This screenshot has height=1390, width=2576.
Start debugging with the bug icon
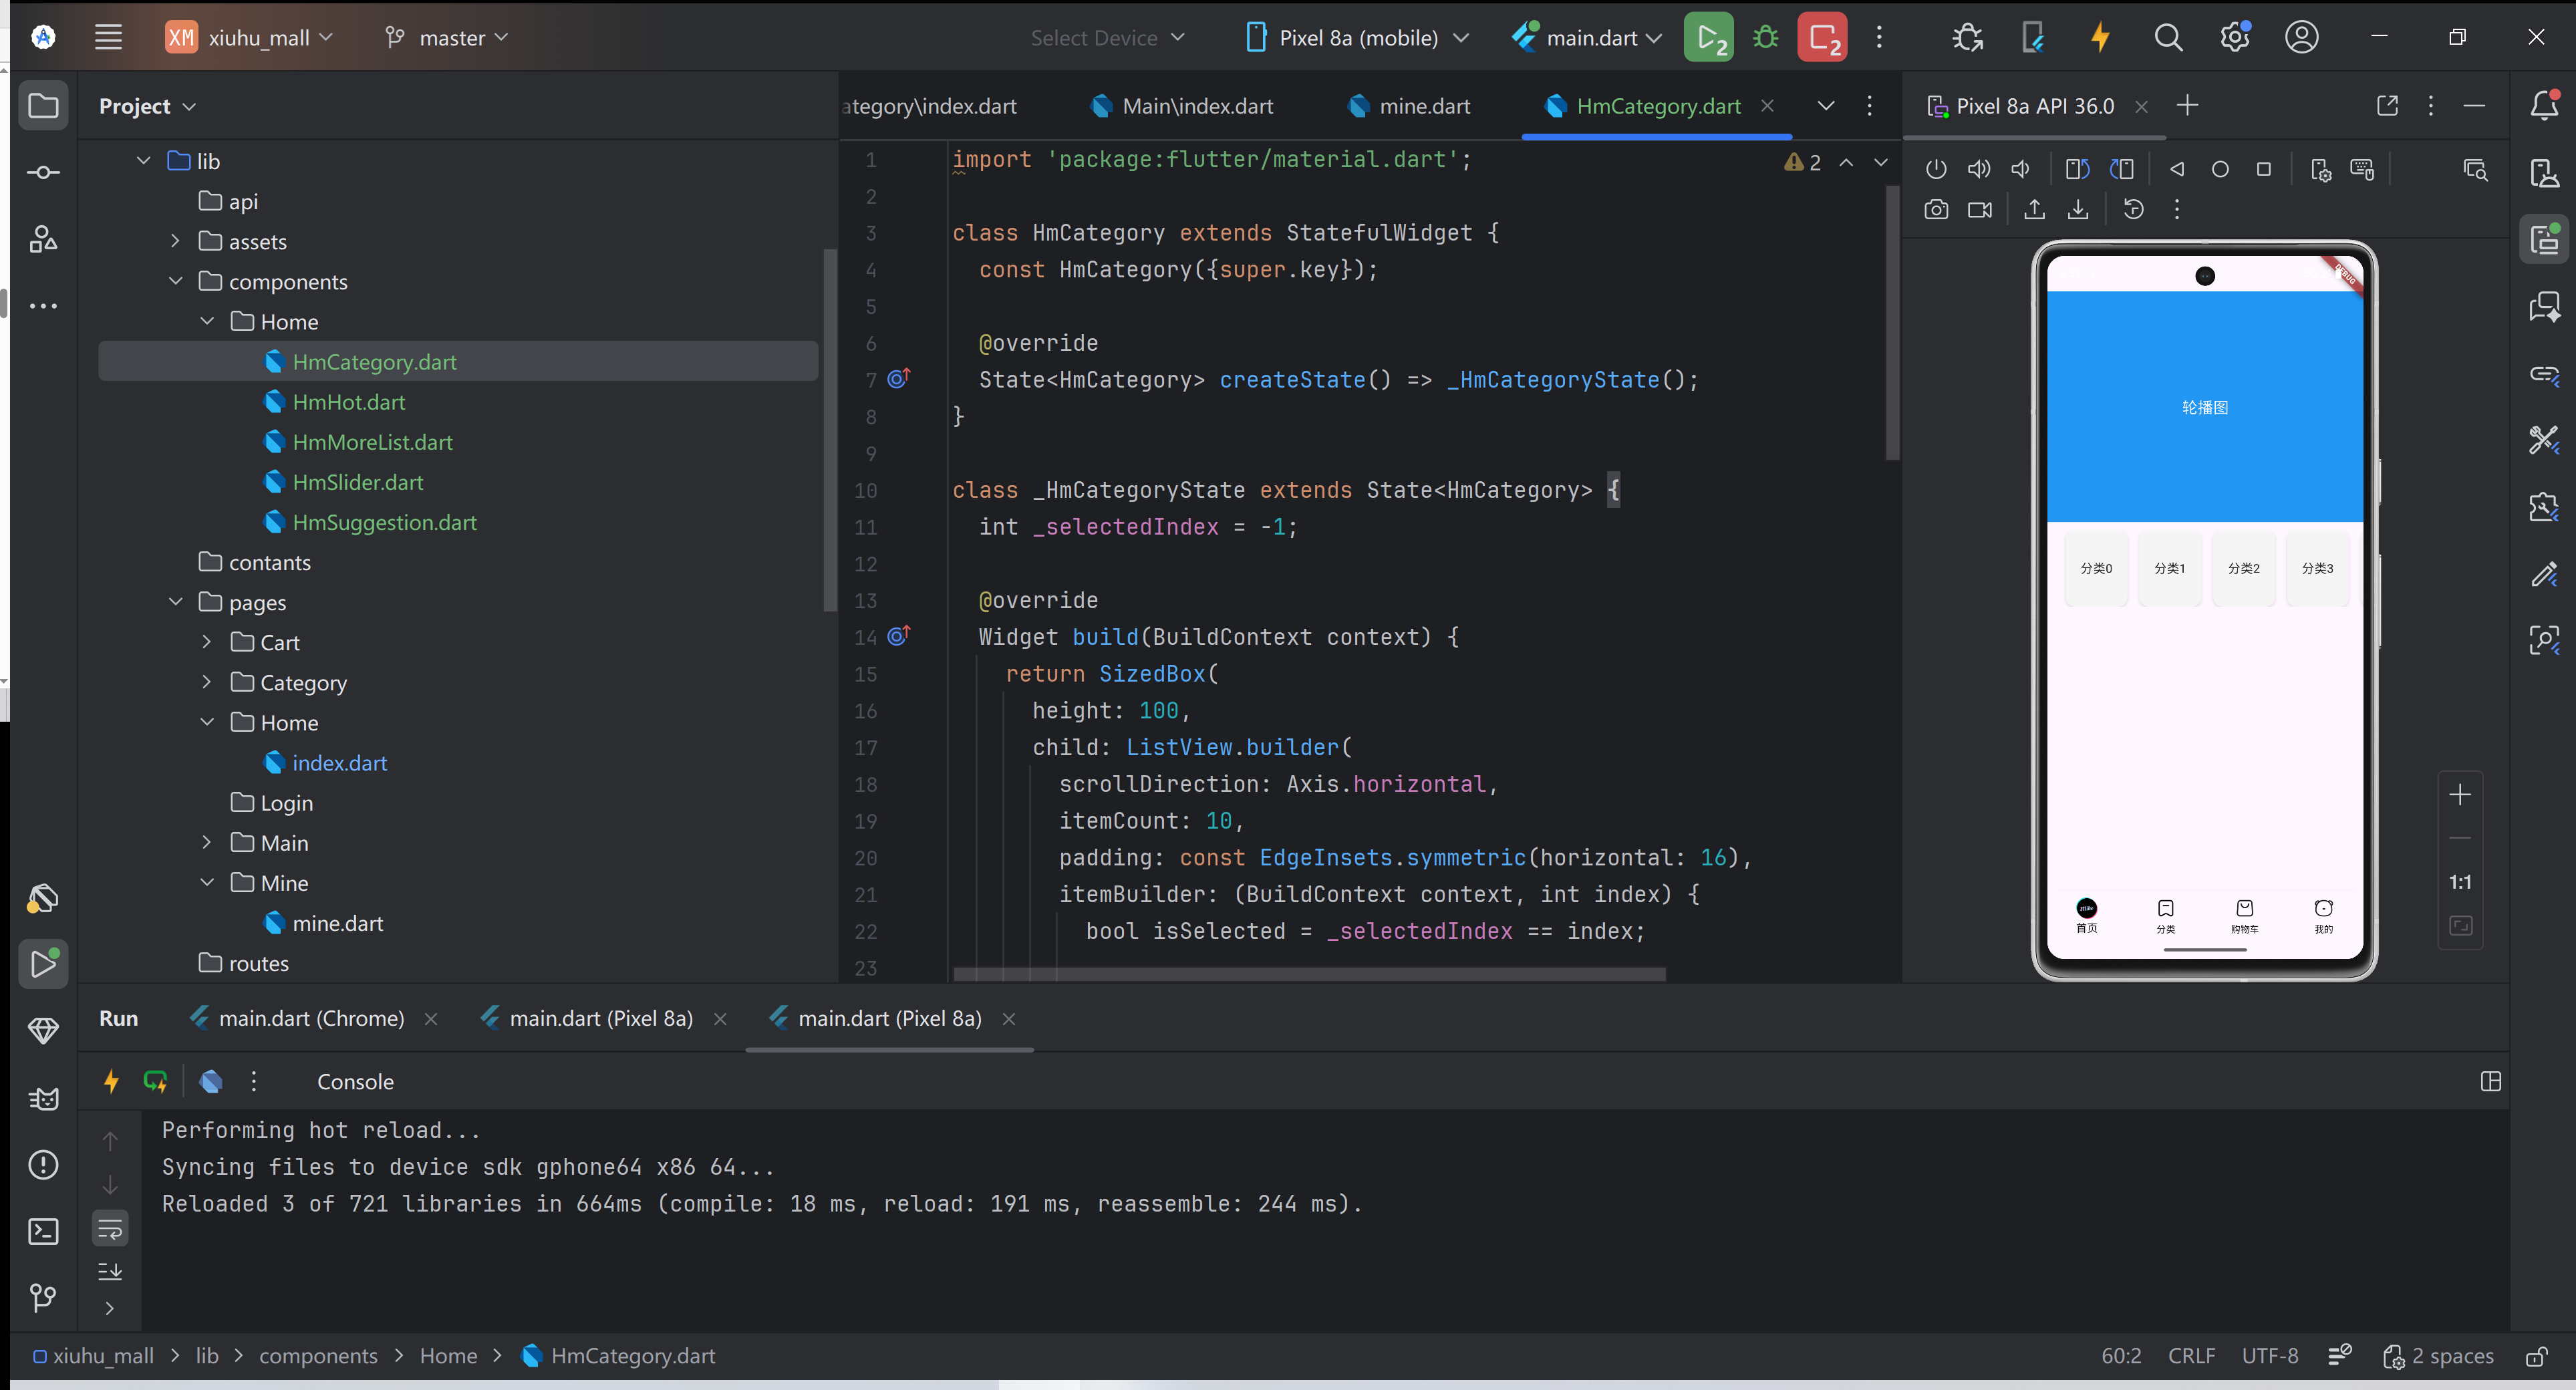point(1765,37)
